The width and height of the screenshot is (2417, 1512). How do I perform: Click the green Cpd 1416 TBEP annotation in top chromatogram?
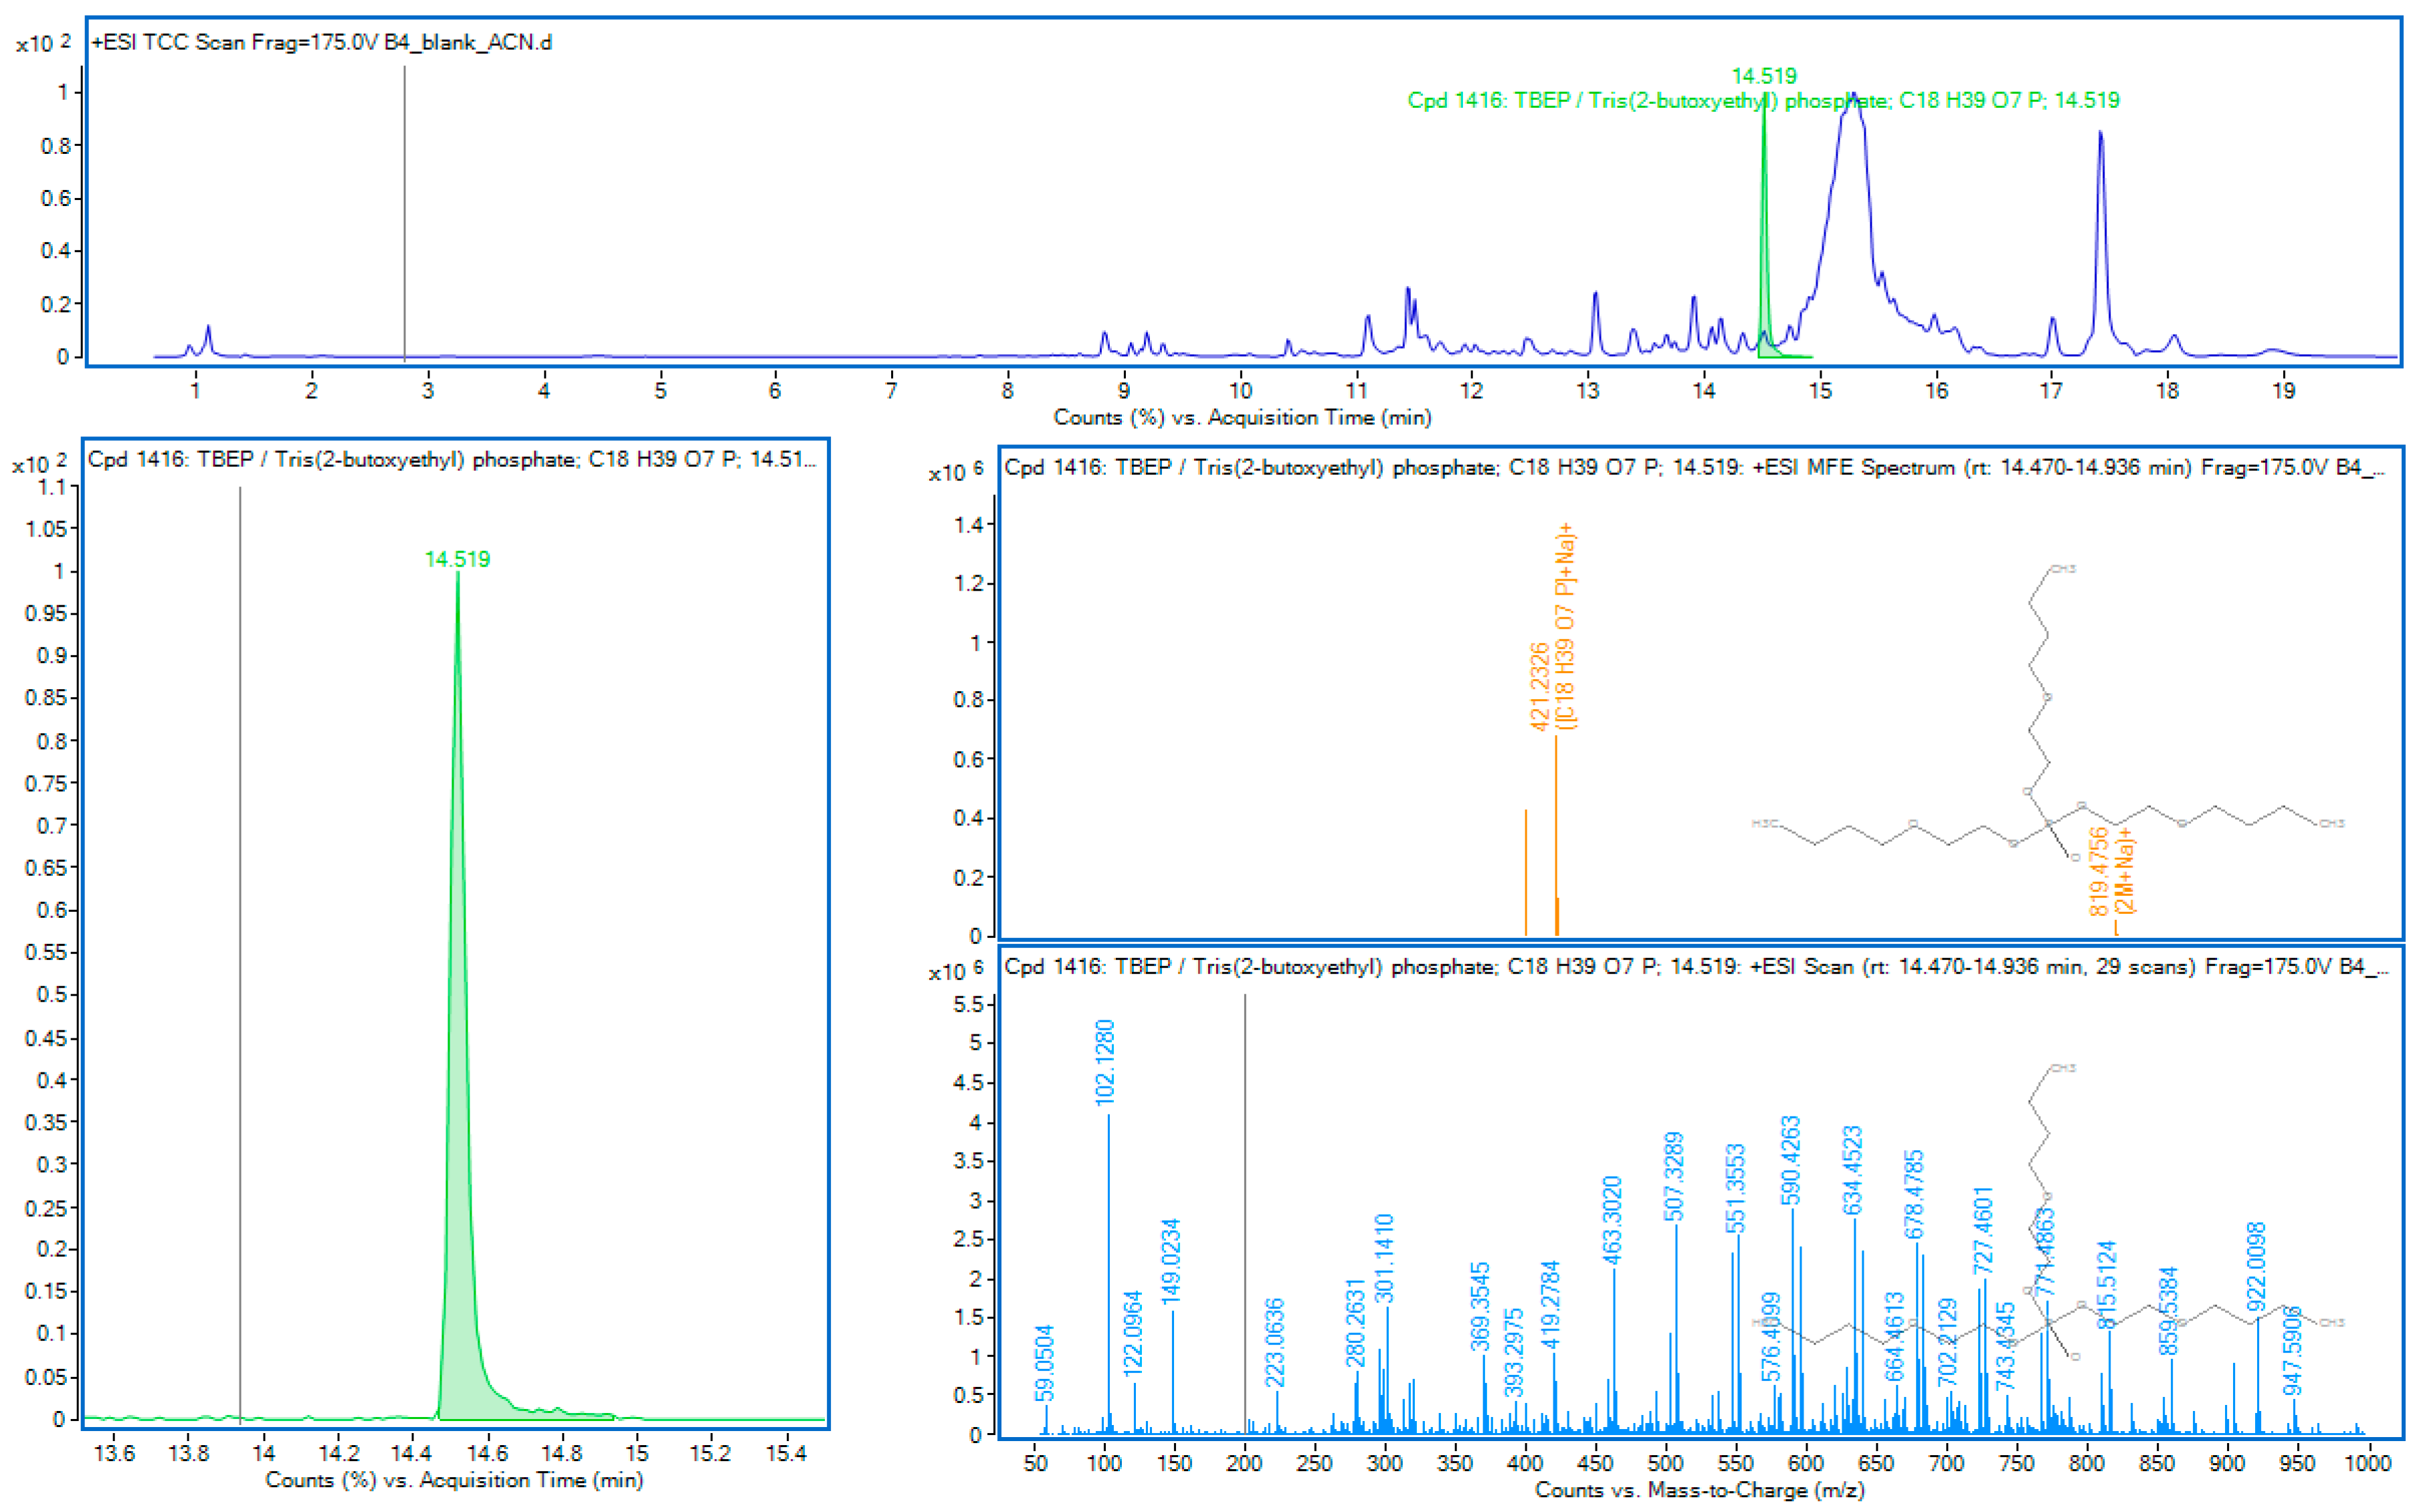[x=1763, y=100]
